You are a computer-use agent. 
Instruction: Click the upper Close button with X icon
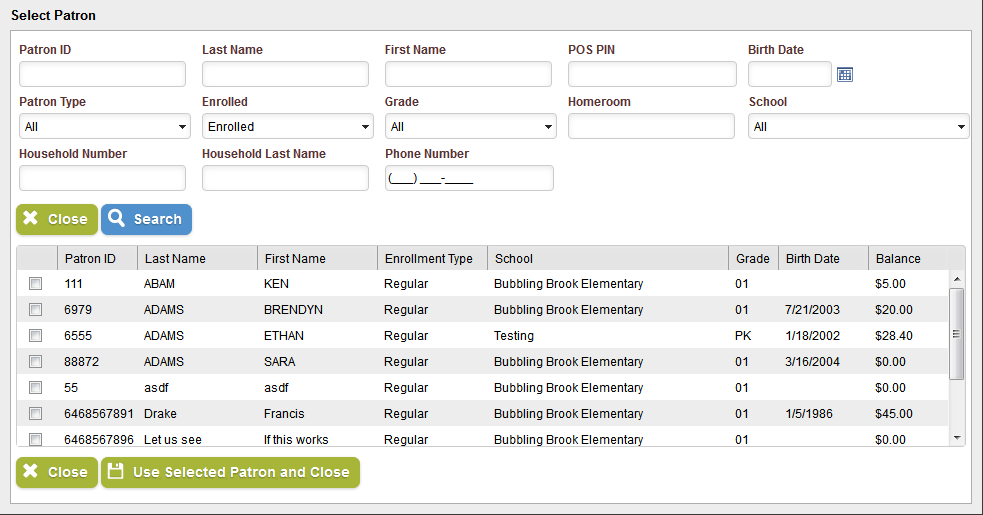pyautogui.click(x=57, y=220)
